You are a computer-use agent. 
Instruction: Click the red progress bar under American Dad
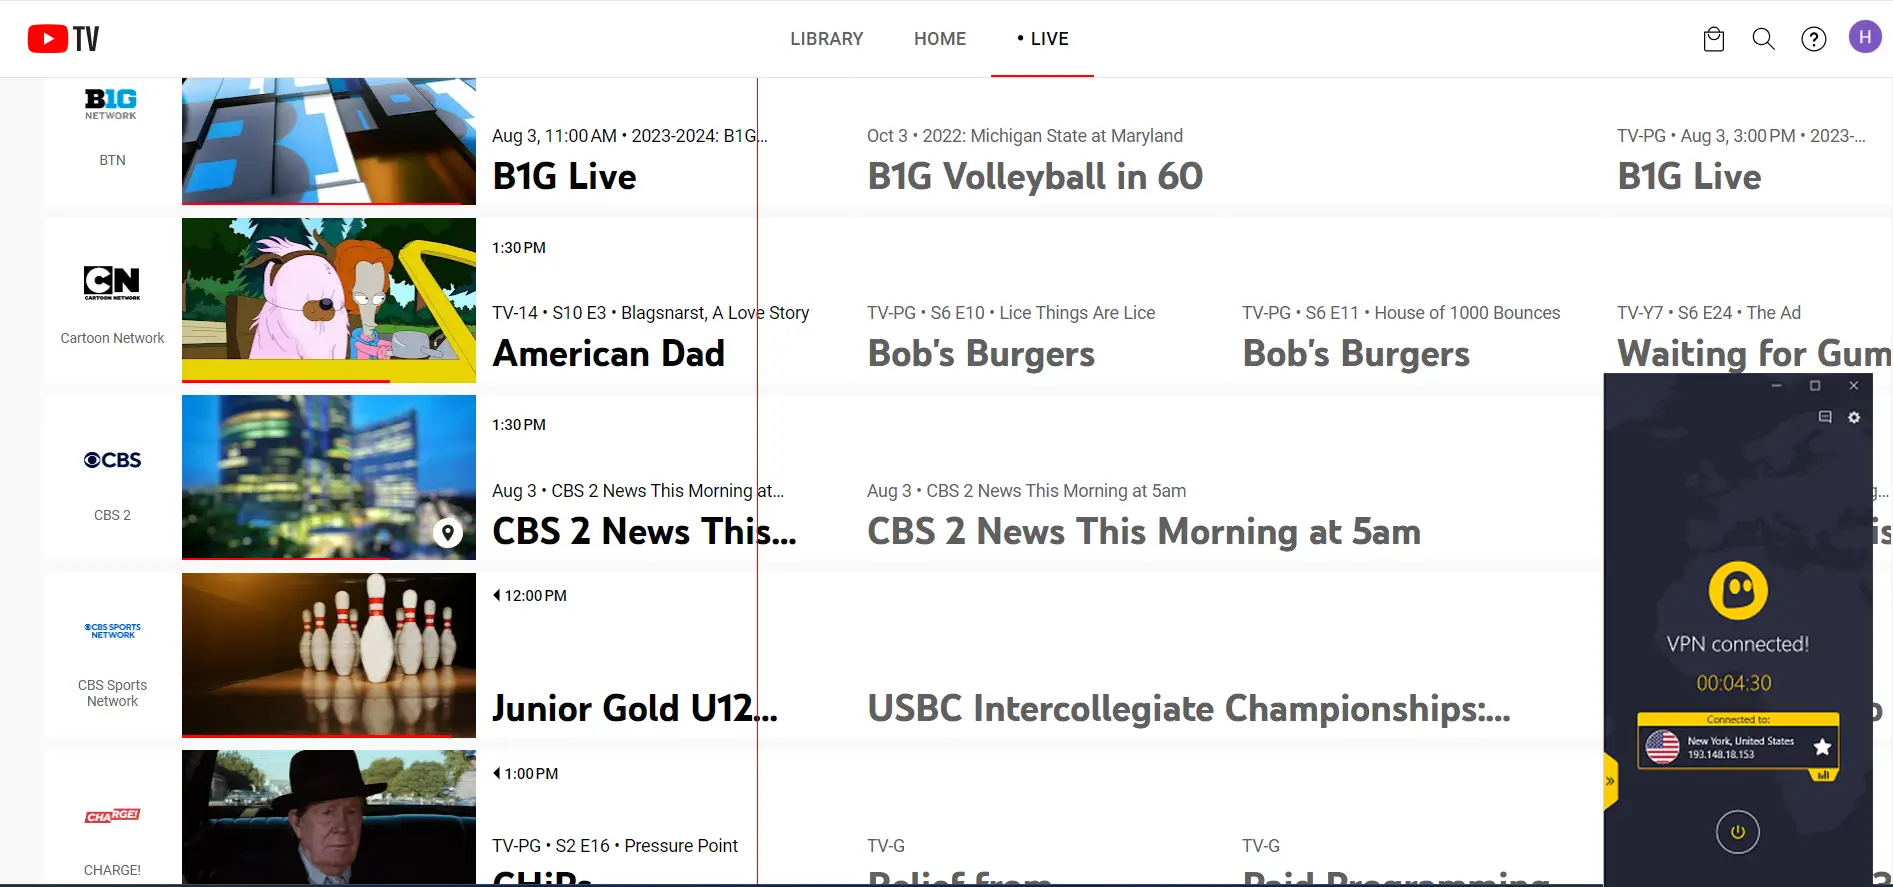point(285,380)
